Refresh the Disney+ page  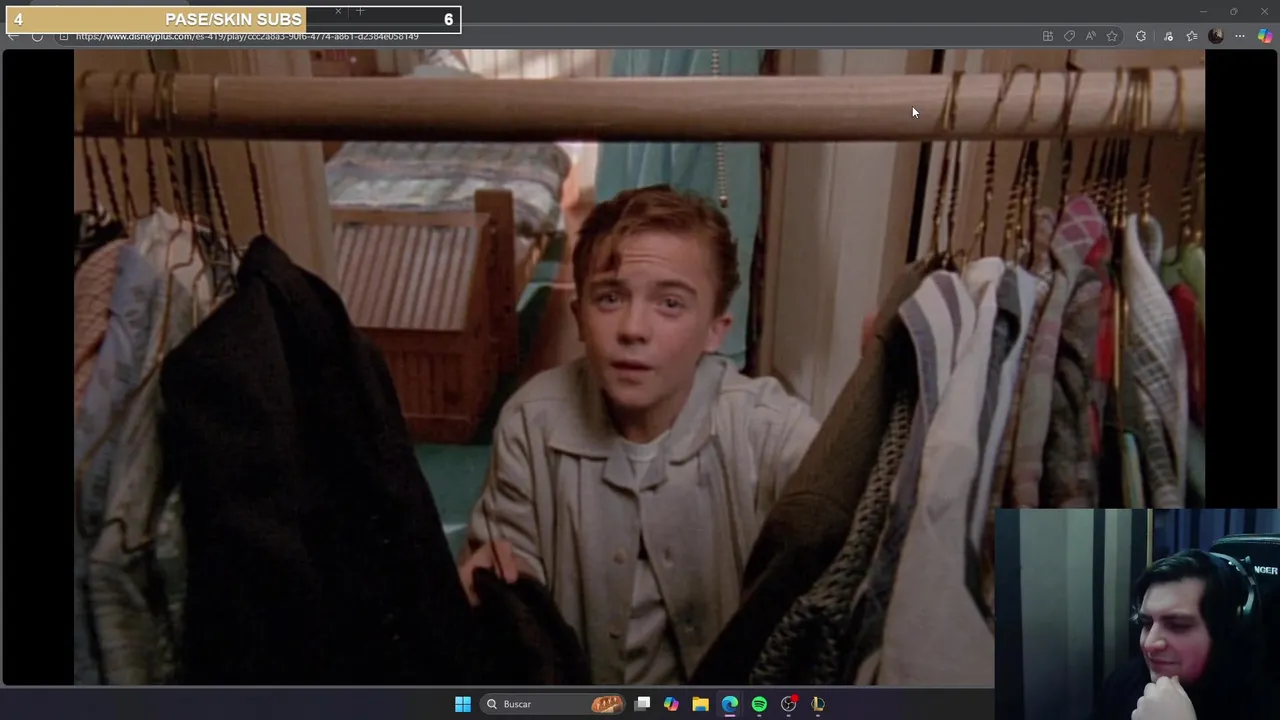(37, 37)
